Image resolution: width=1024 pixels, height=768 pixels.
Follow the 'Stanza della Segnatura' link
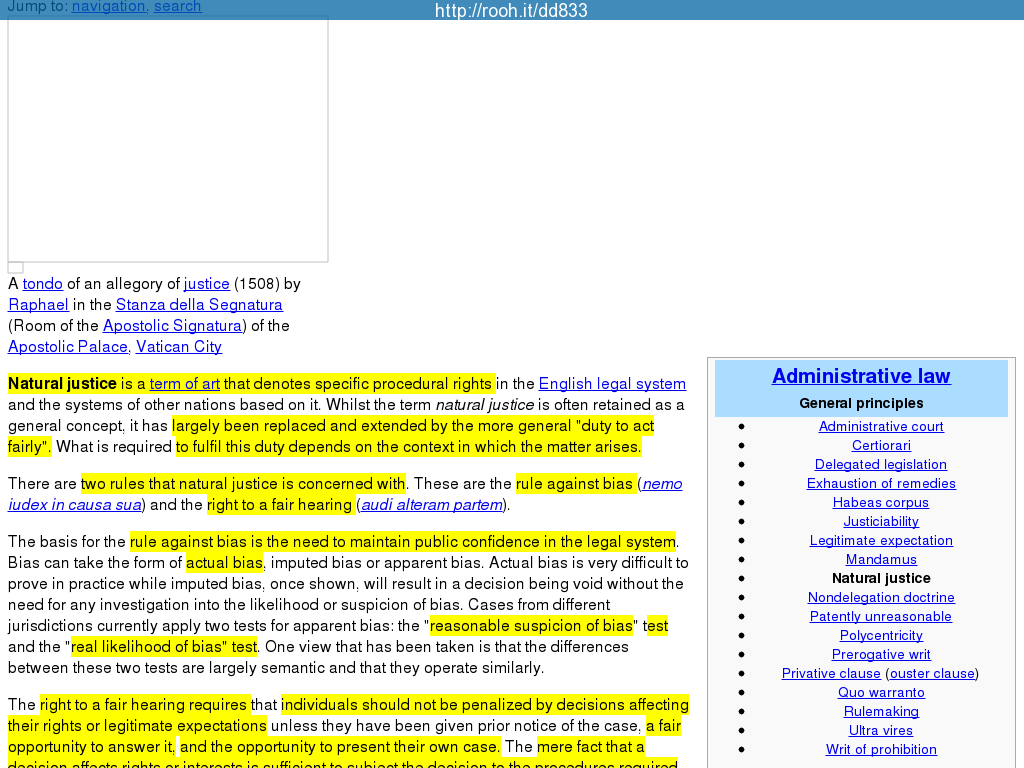coord(199,305)
